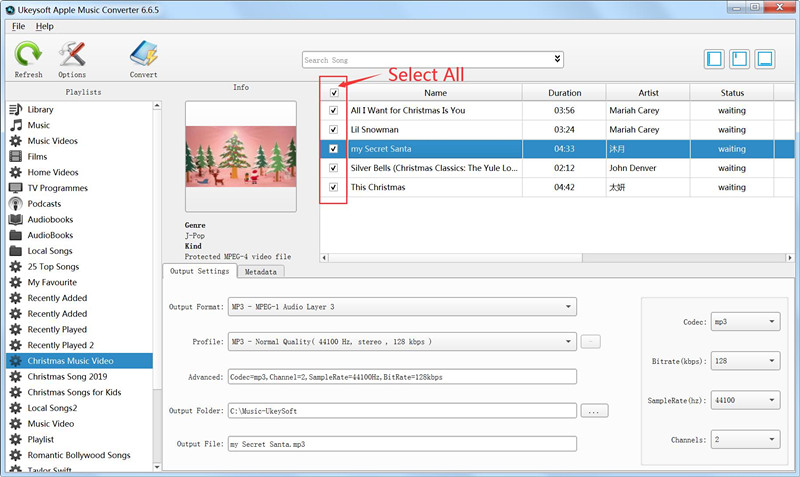Browse for output folder with ... button
This screenshot has height=477, width=800.
(x=594, y=411)
